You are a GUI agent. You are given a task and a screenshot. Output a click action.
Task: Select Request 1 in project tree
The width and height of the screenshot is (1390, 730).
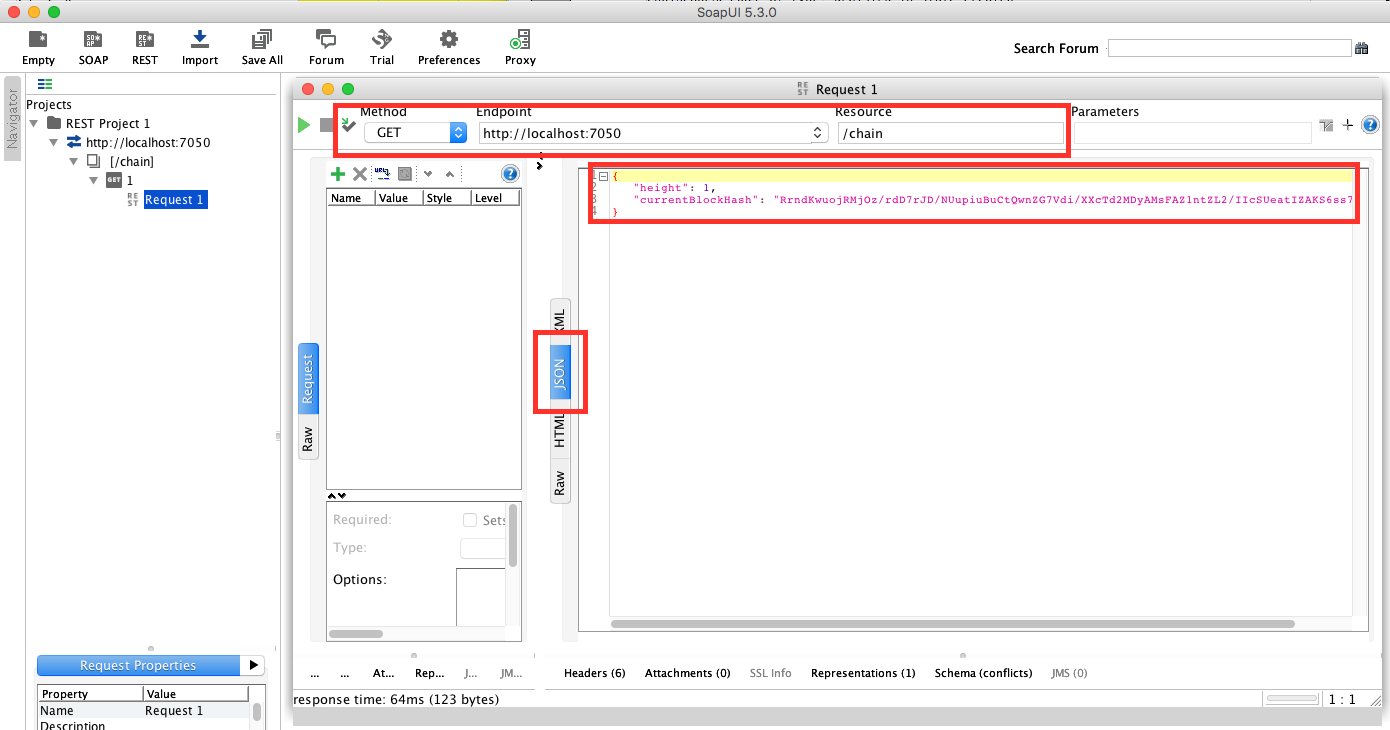pyautogui.click(x=174, y=200)
